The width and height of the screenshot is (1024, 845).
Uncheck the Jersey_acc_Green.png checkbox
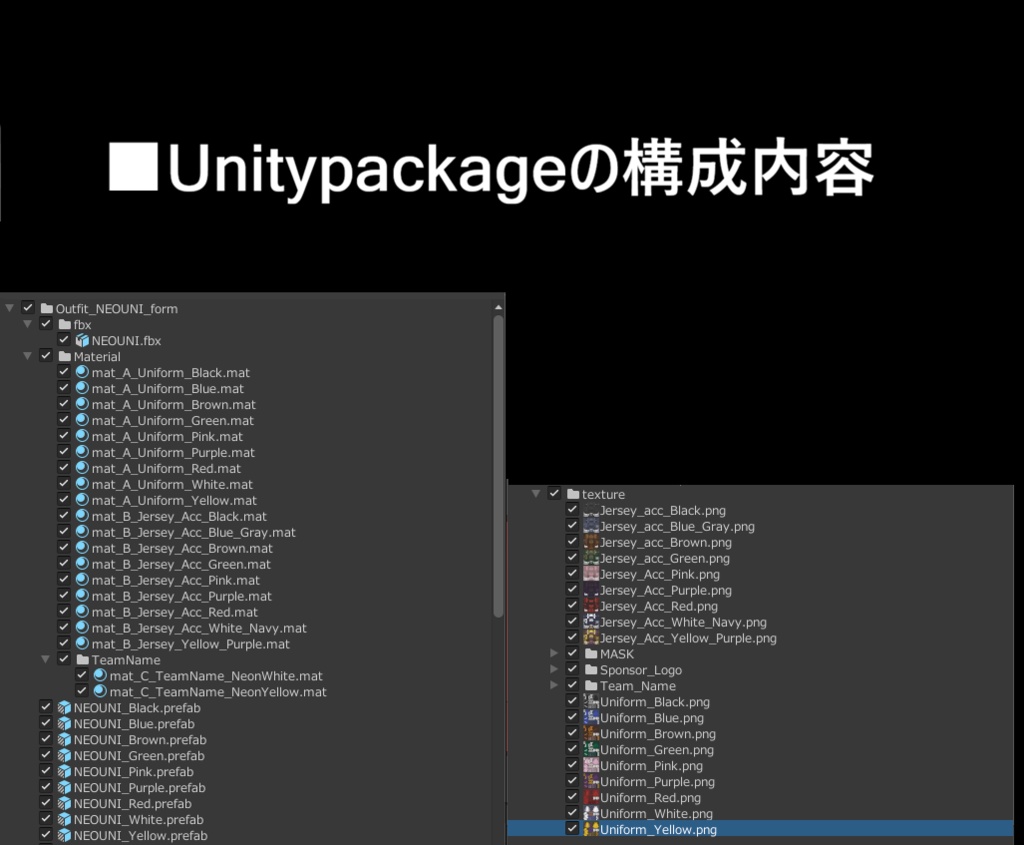coord(572,558)
